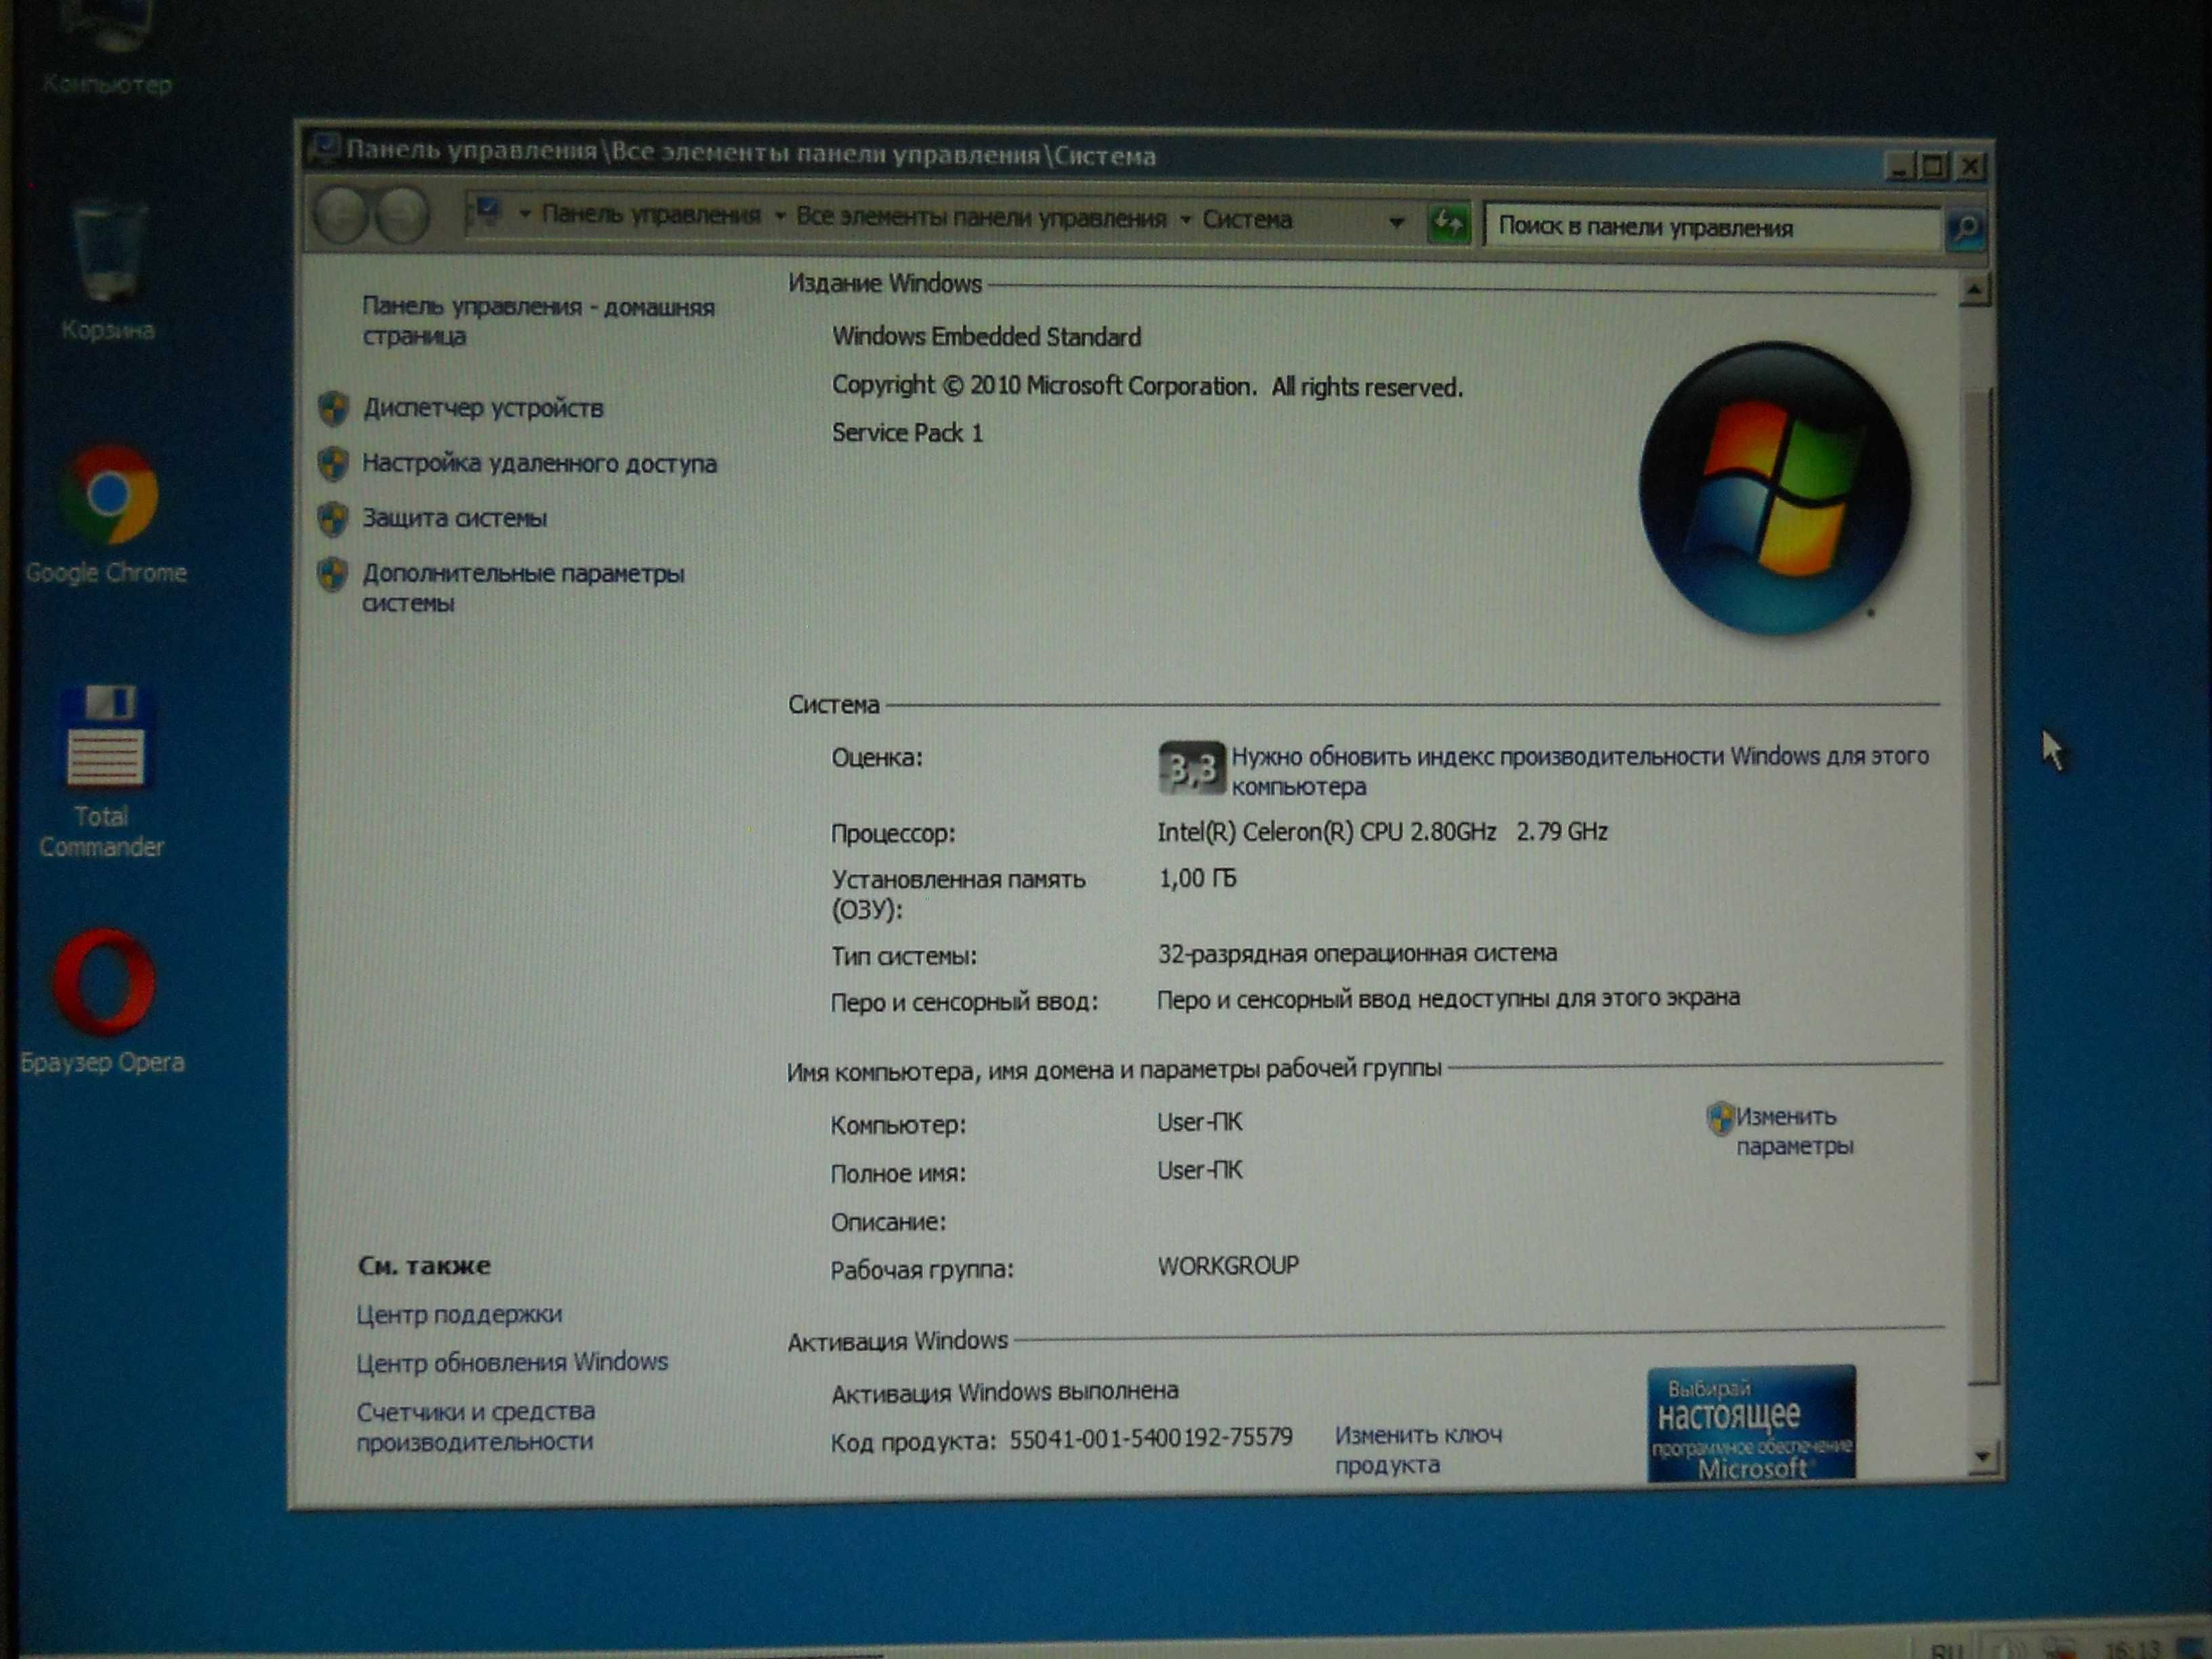Open Счетчики и средства производительности link
The image size is (2212, 1659).
[476, 1426]
